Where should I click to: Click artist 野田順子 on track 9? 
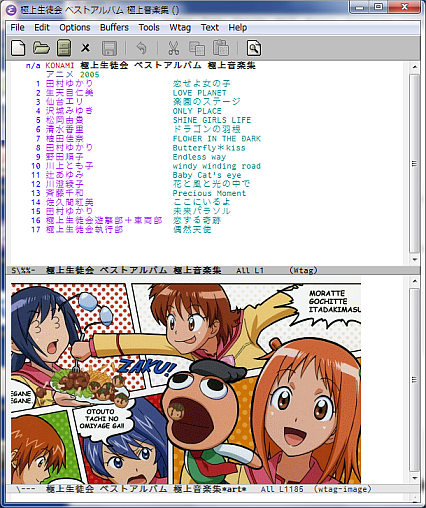tap(64, 157)
